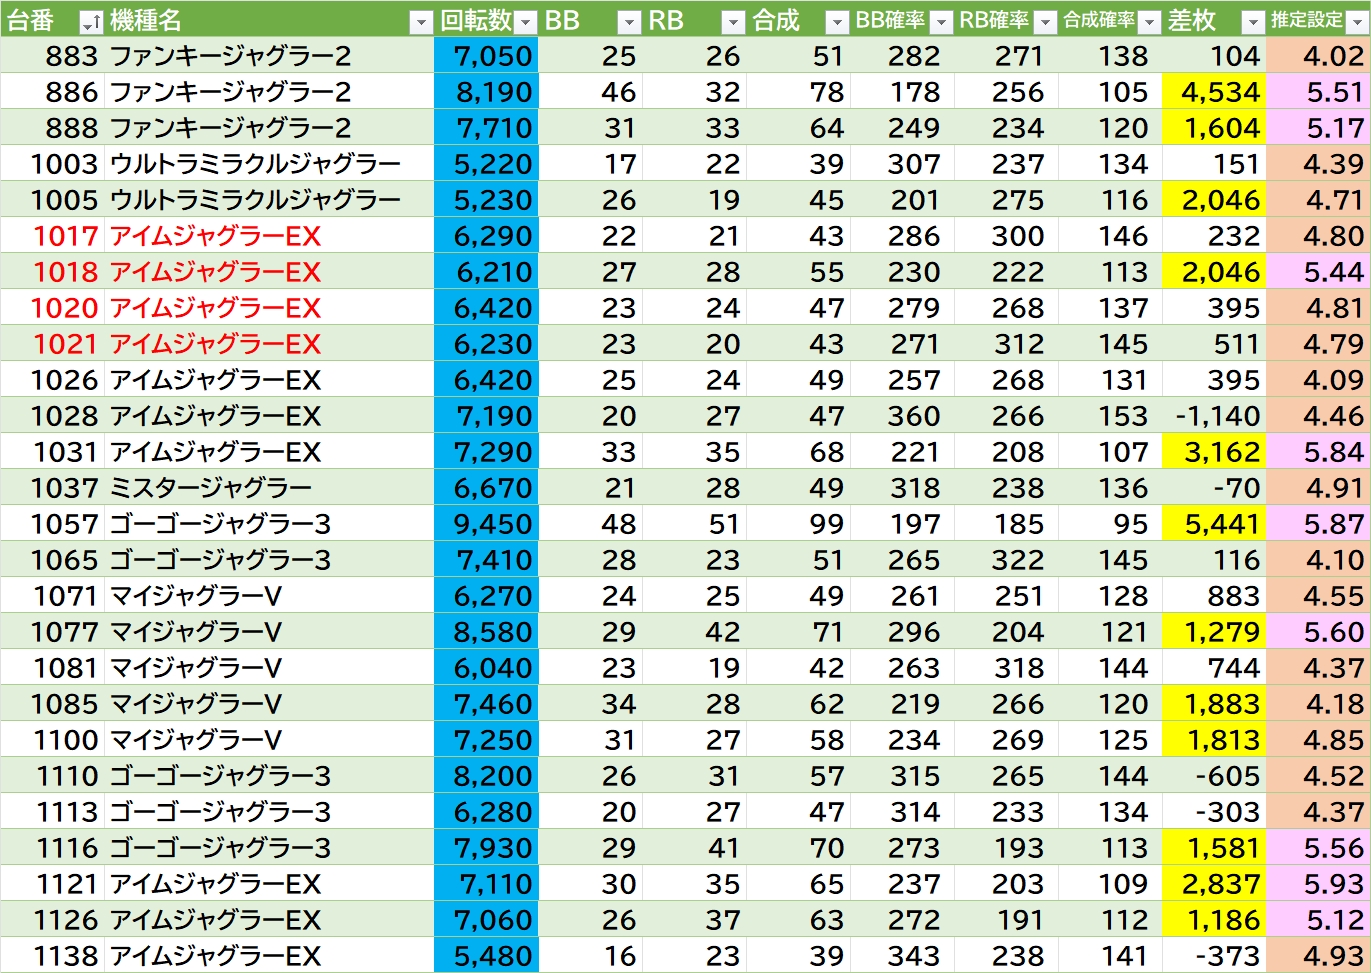Open the 回転数 column filter dropdown
The width and height of the screenshot is (1371, 973).
525,22
